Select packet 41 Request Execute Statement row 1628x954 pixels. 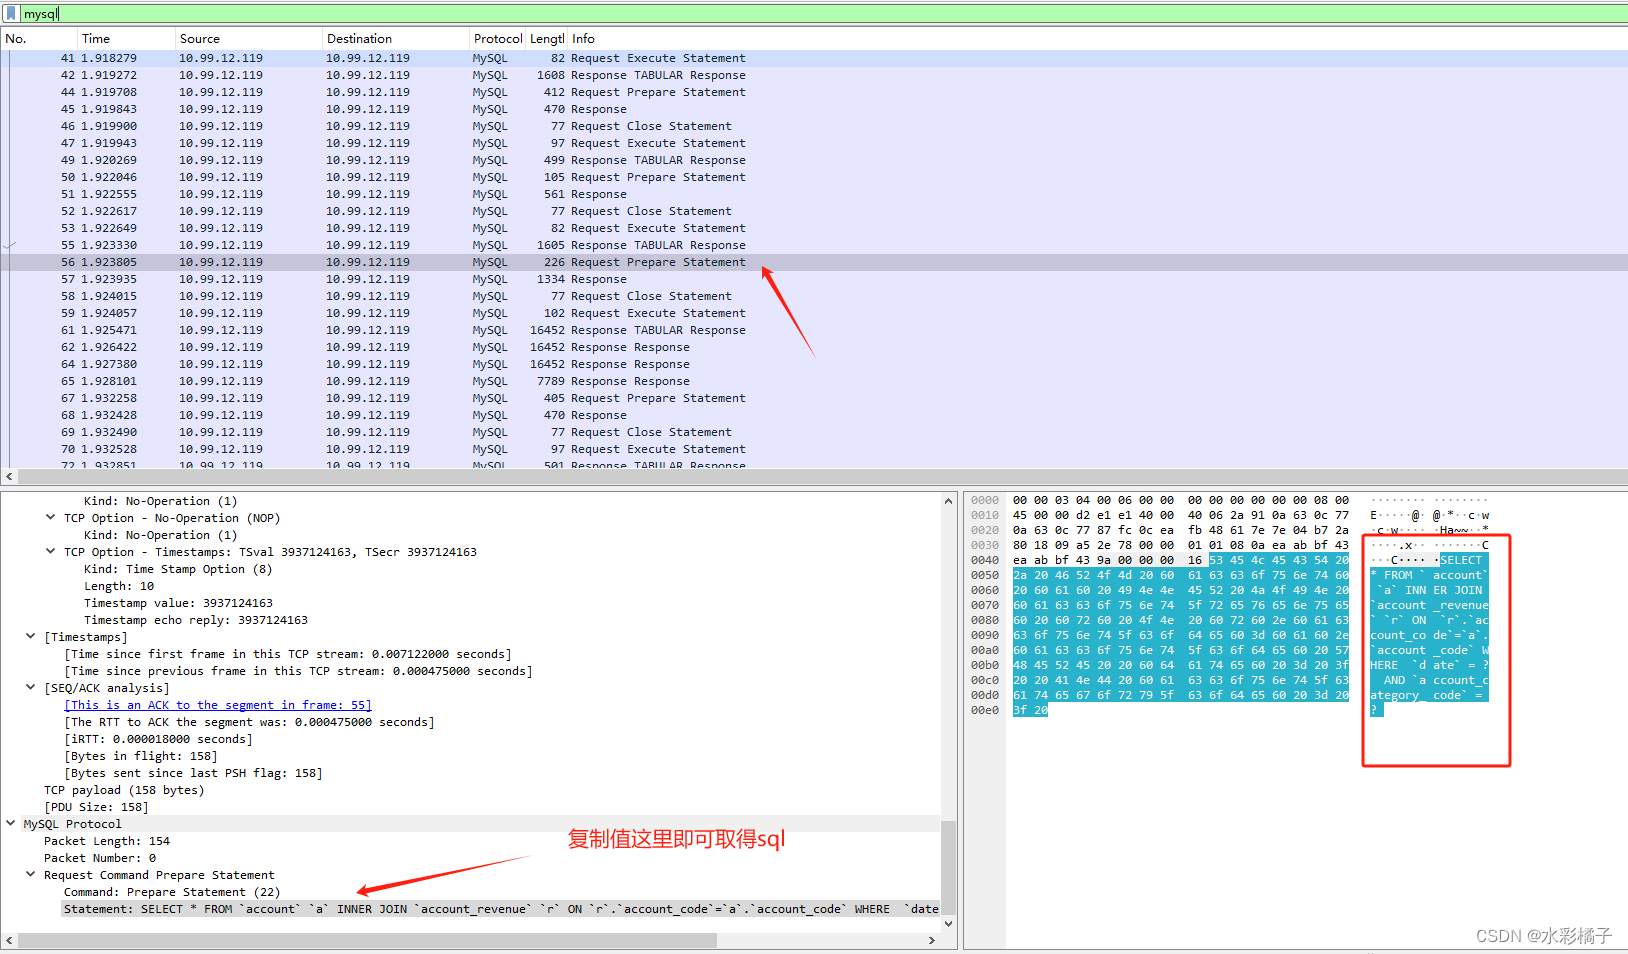(x=814, y=58)
